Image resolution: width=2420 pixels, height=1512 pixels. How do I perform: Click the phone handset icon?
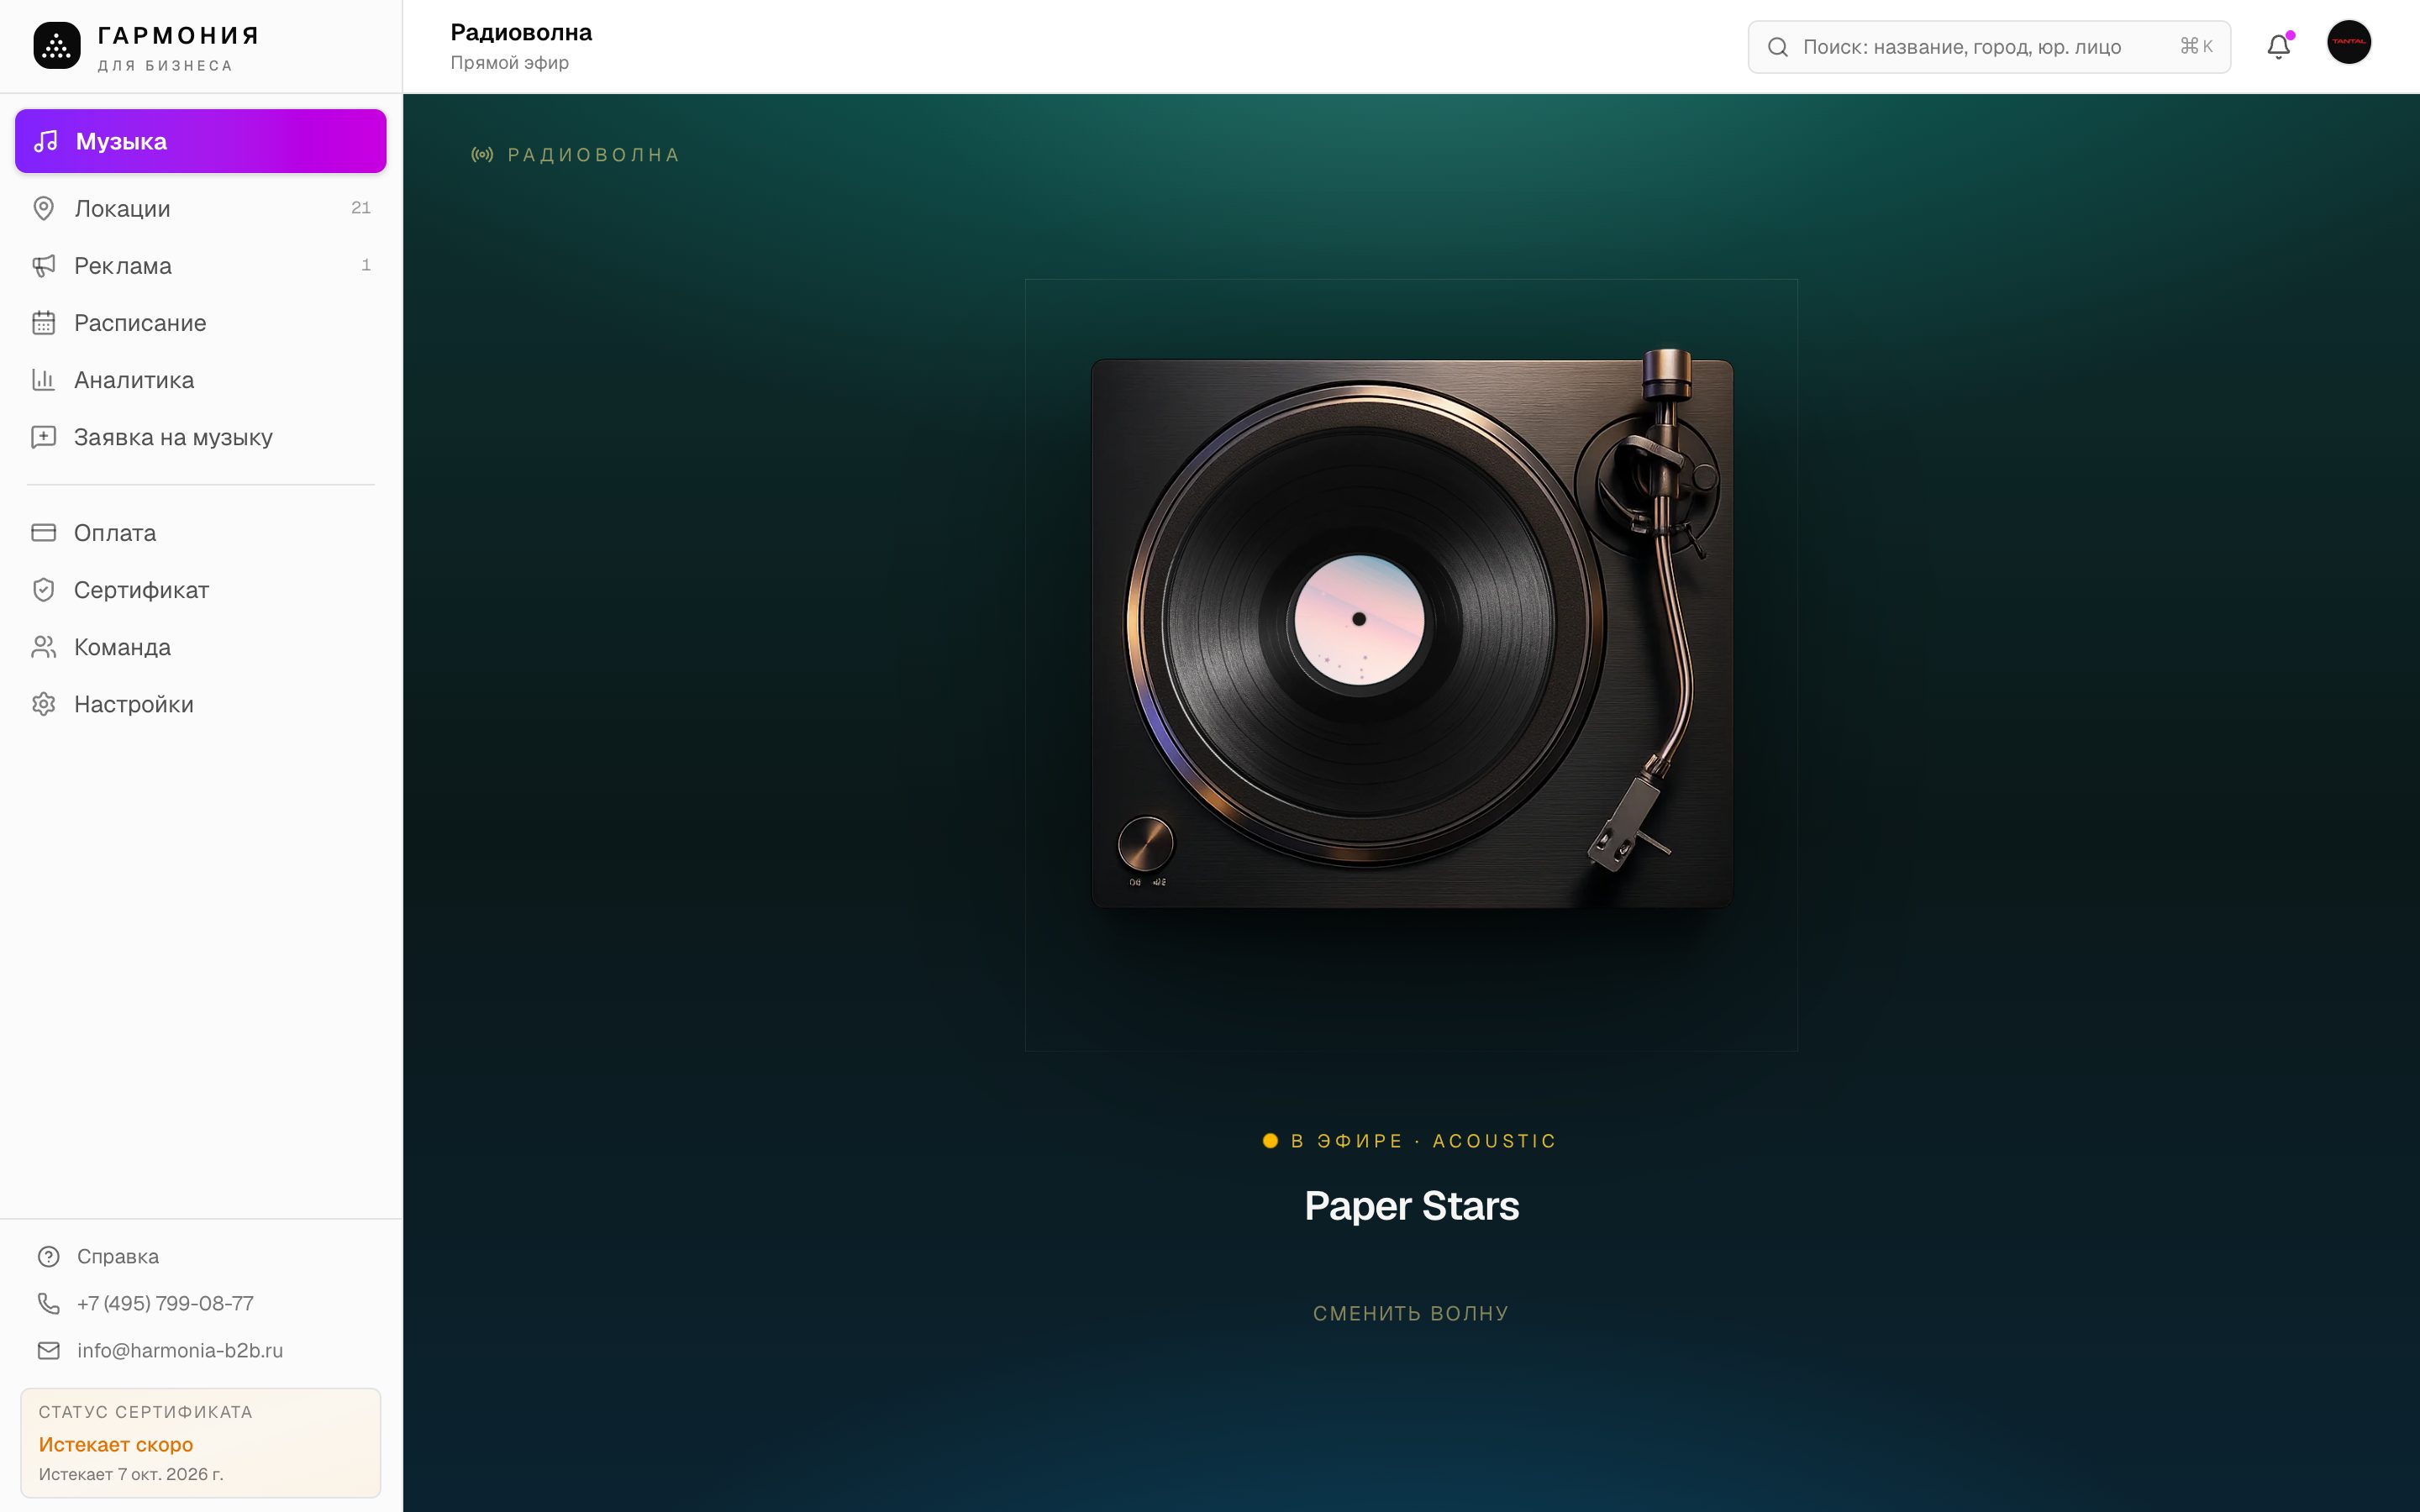point(49,1303)
